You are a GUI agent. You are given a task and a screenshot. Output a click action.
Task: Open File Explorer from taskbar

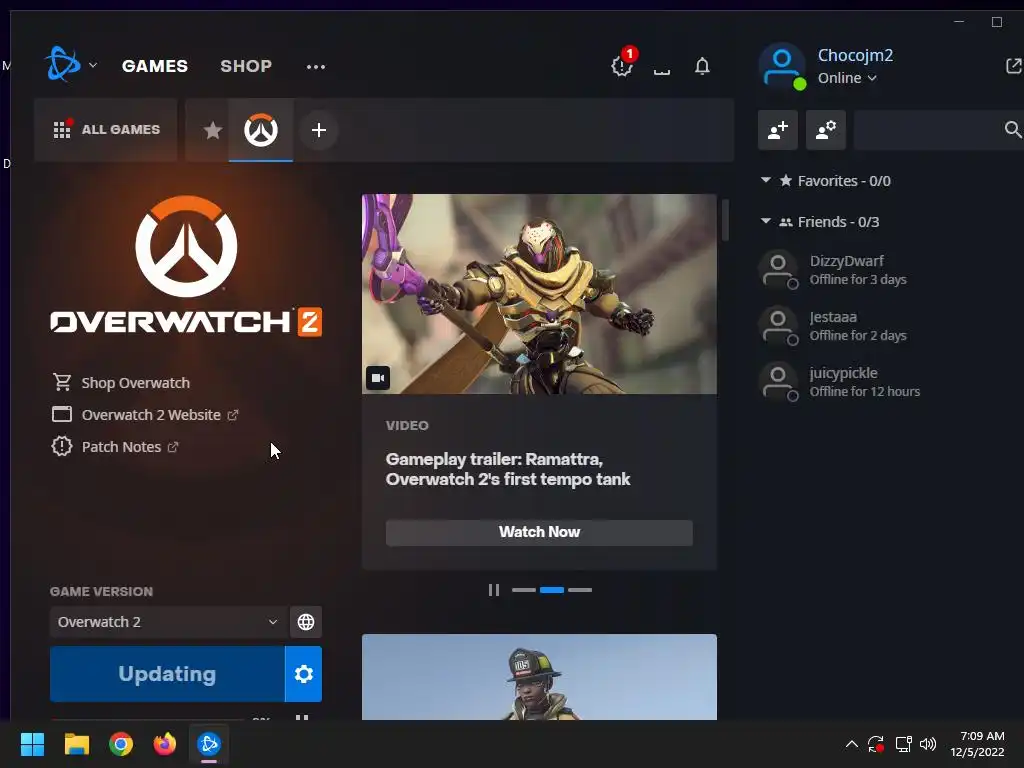click(76, 744)
